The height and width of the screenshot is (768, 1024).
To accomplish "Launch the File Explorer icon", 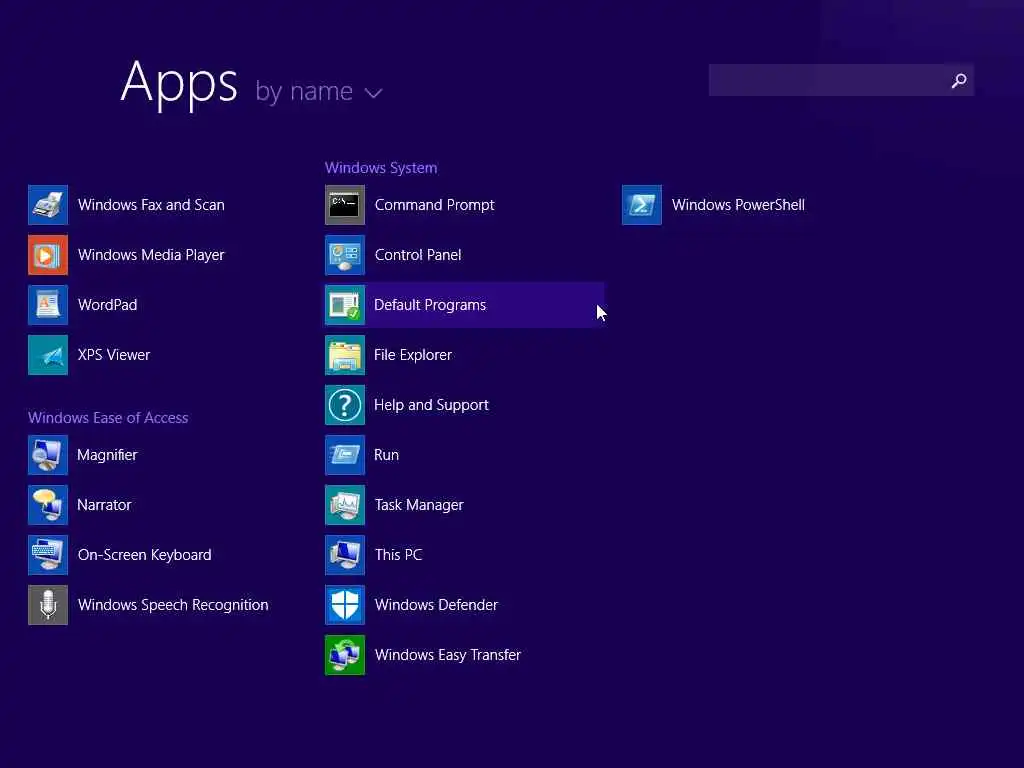I will (345, 355).
